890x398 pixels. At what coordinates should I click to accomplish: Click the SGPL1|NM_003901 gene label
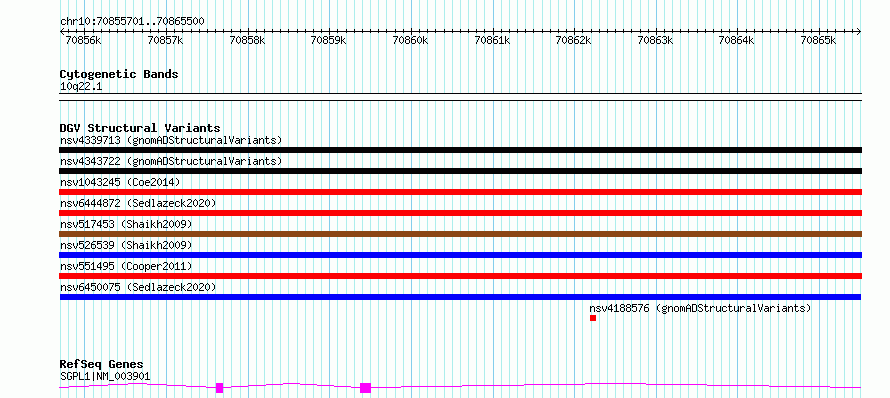[x=105, y=376]
